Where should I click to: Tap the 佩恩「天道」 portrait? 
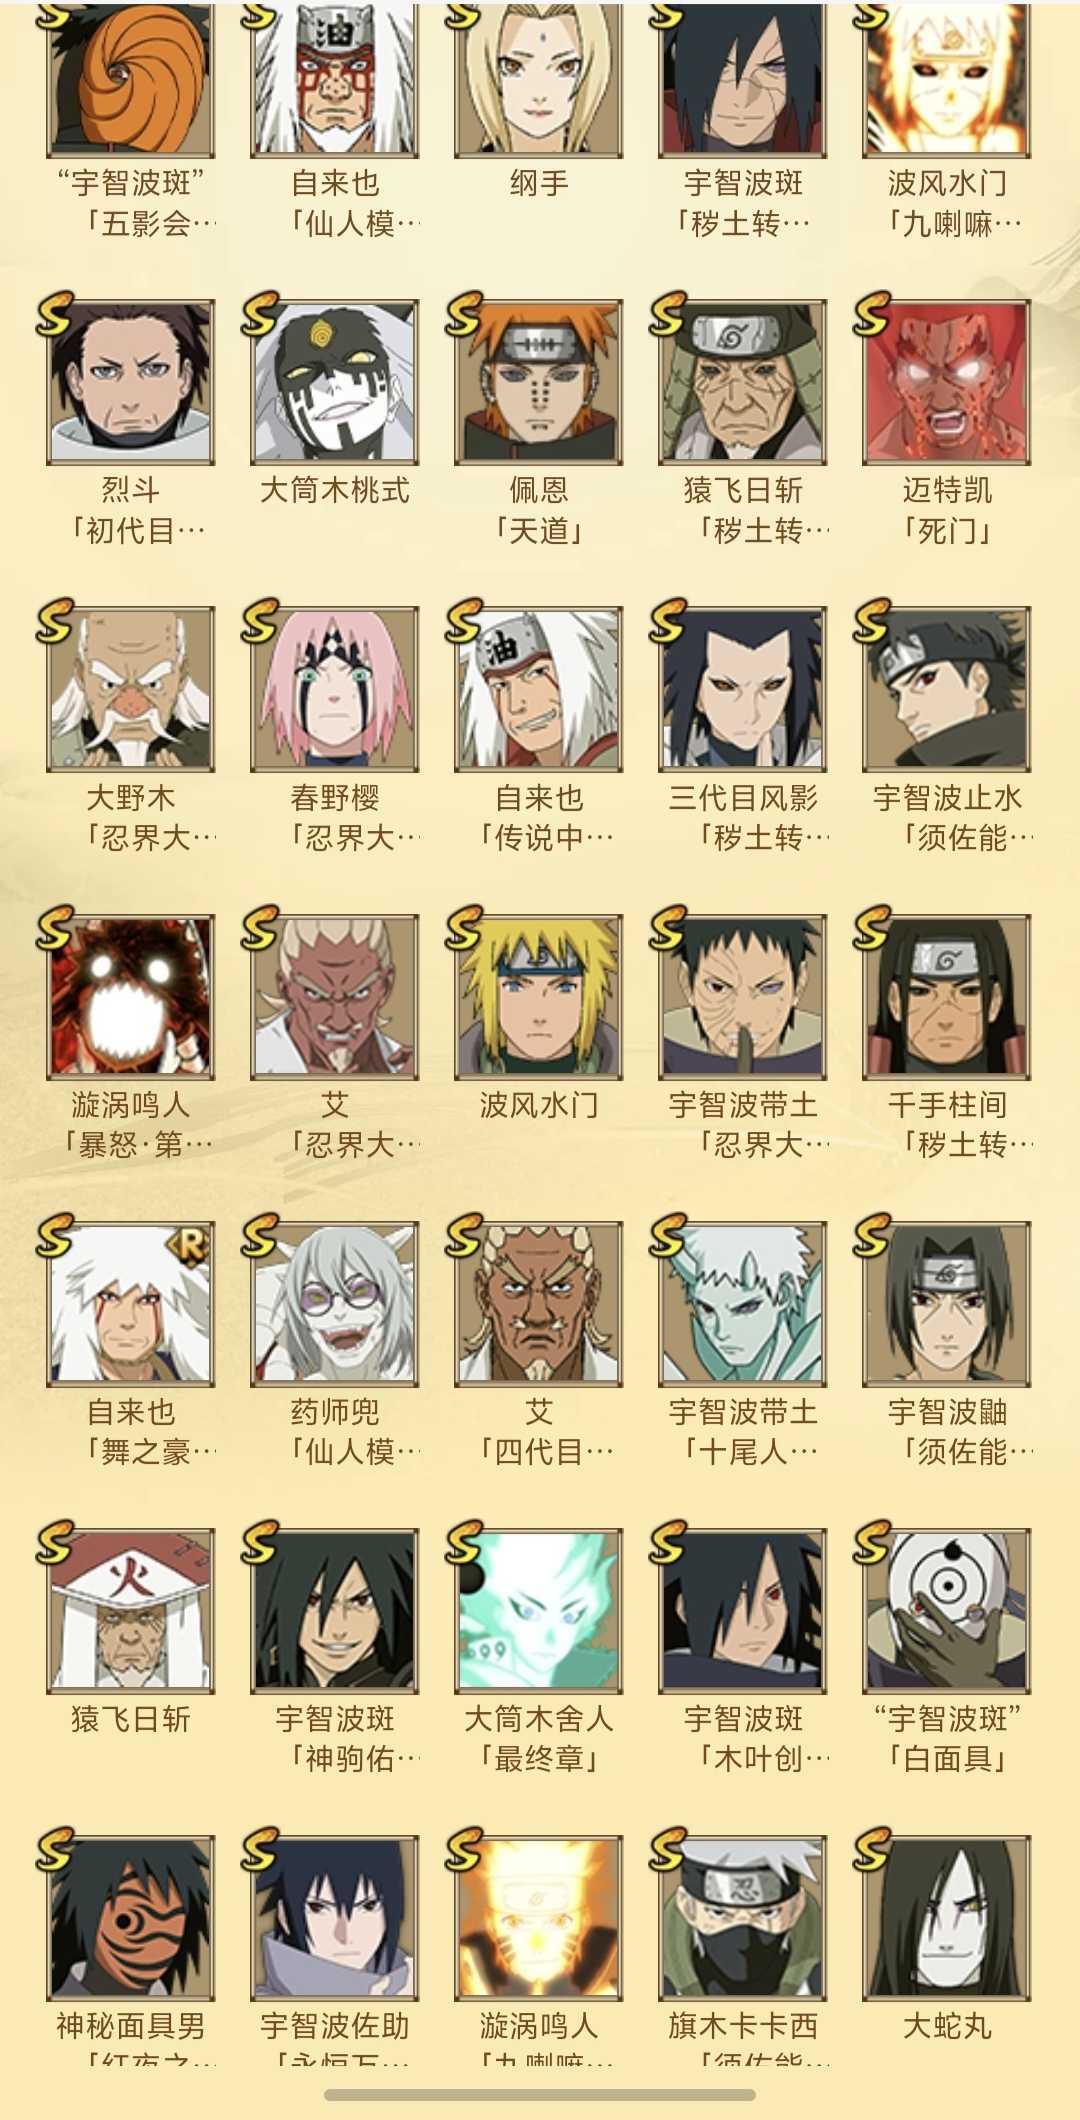pyautogui.click(x=539, y=382)
